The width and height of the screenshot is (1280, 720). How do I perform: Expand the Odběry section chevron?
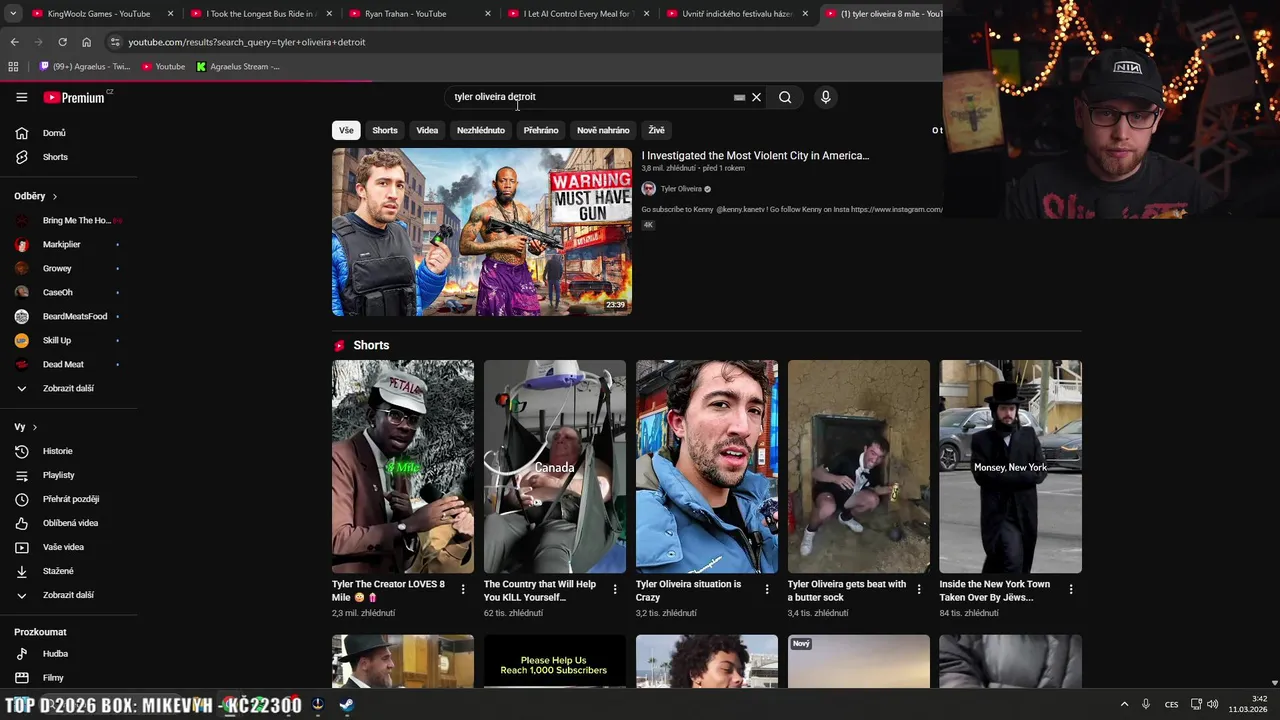click(x=54, y=197)
